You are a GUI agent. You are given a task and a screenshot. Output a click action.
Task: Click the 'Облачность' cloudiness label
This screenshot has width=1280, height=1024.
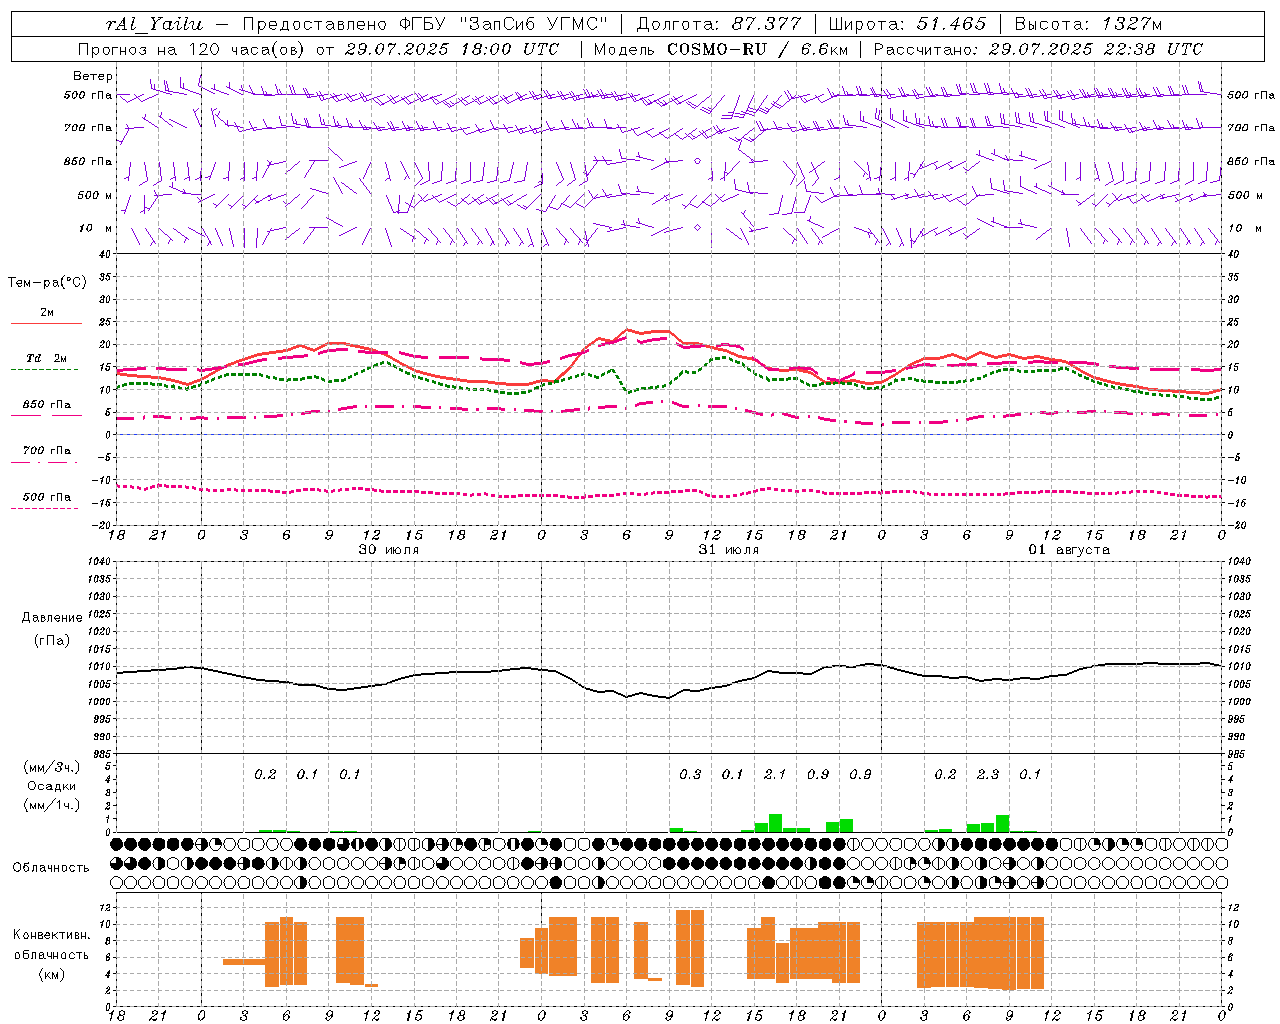(x=51, y=868)
